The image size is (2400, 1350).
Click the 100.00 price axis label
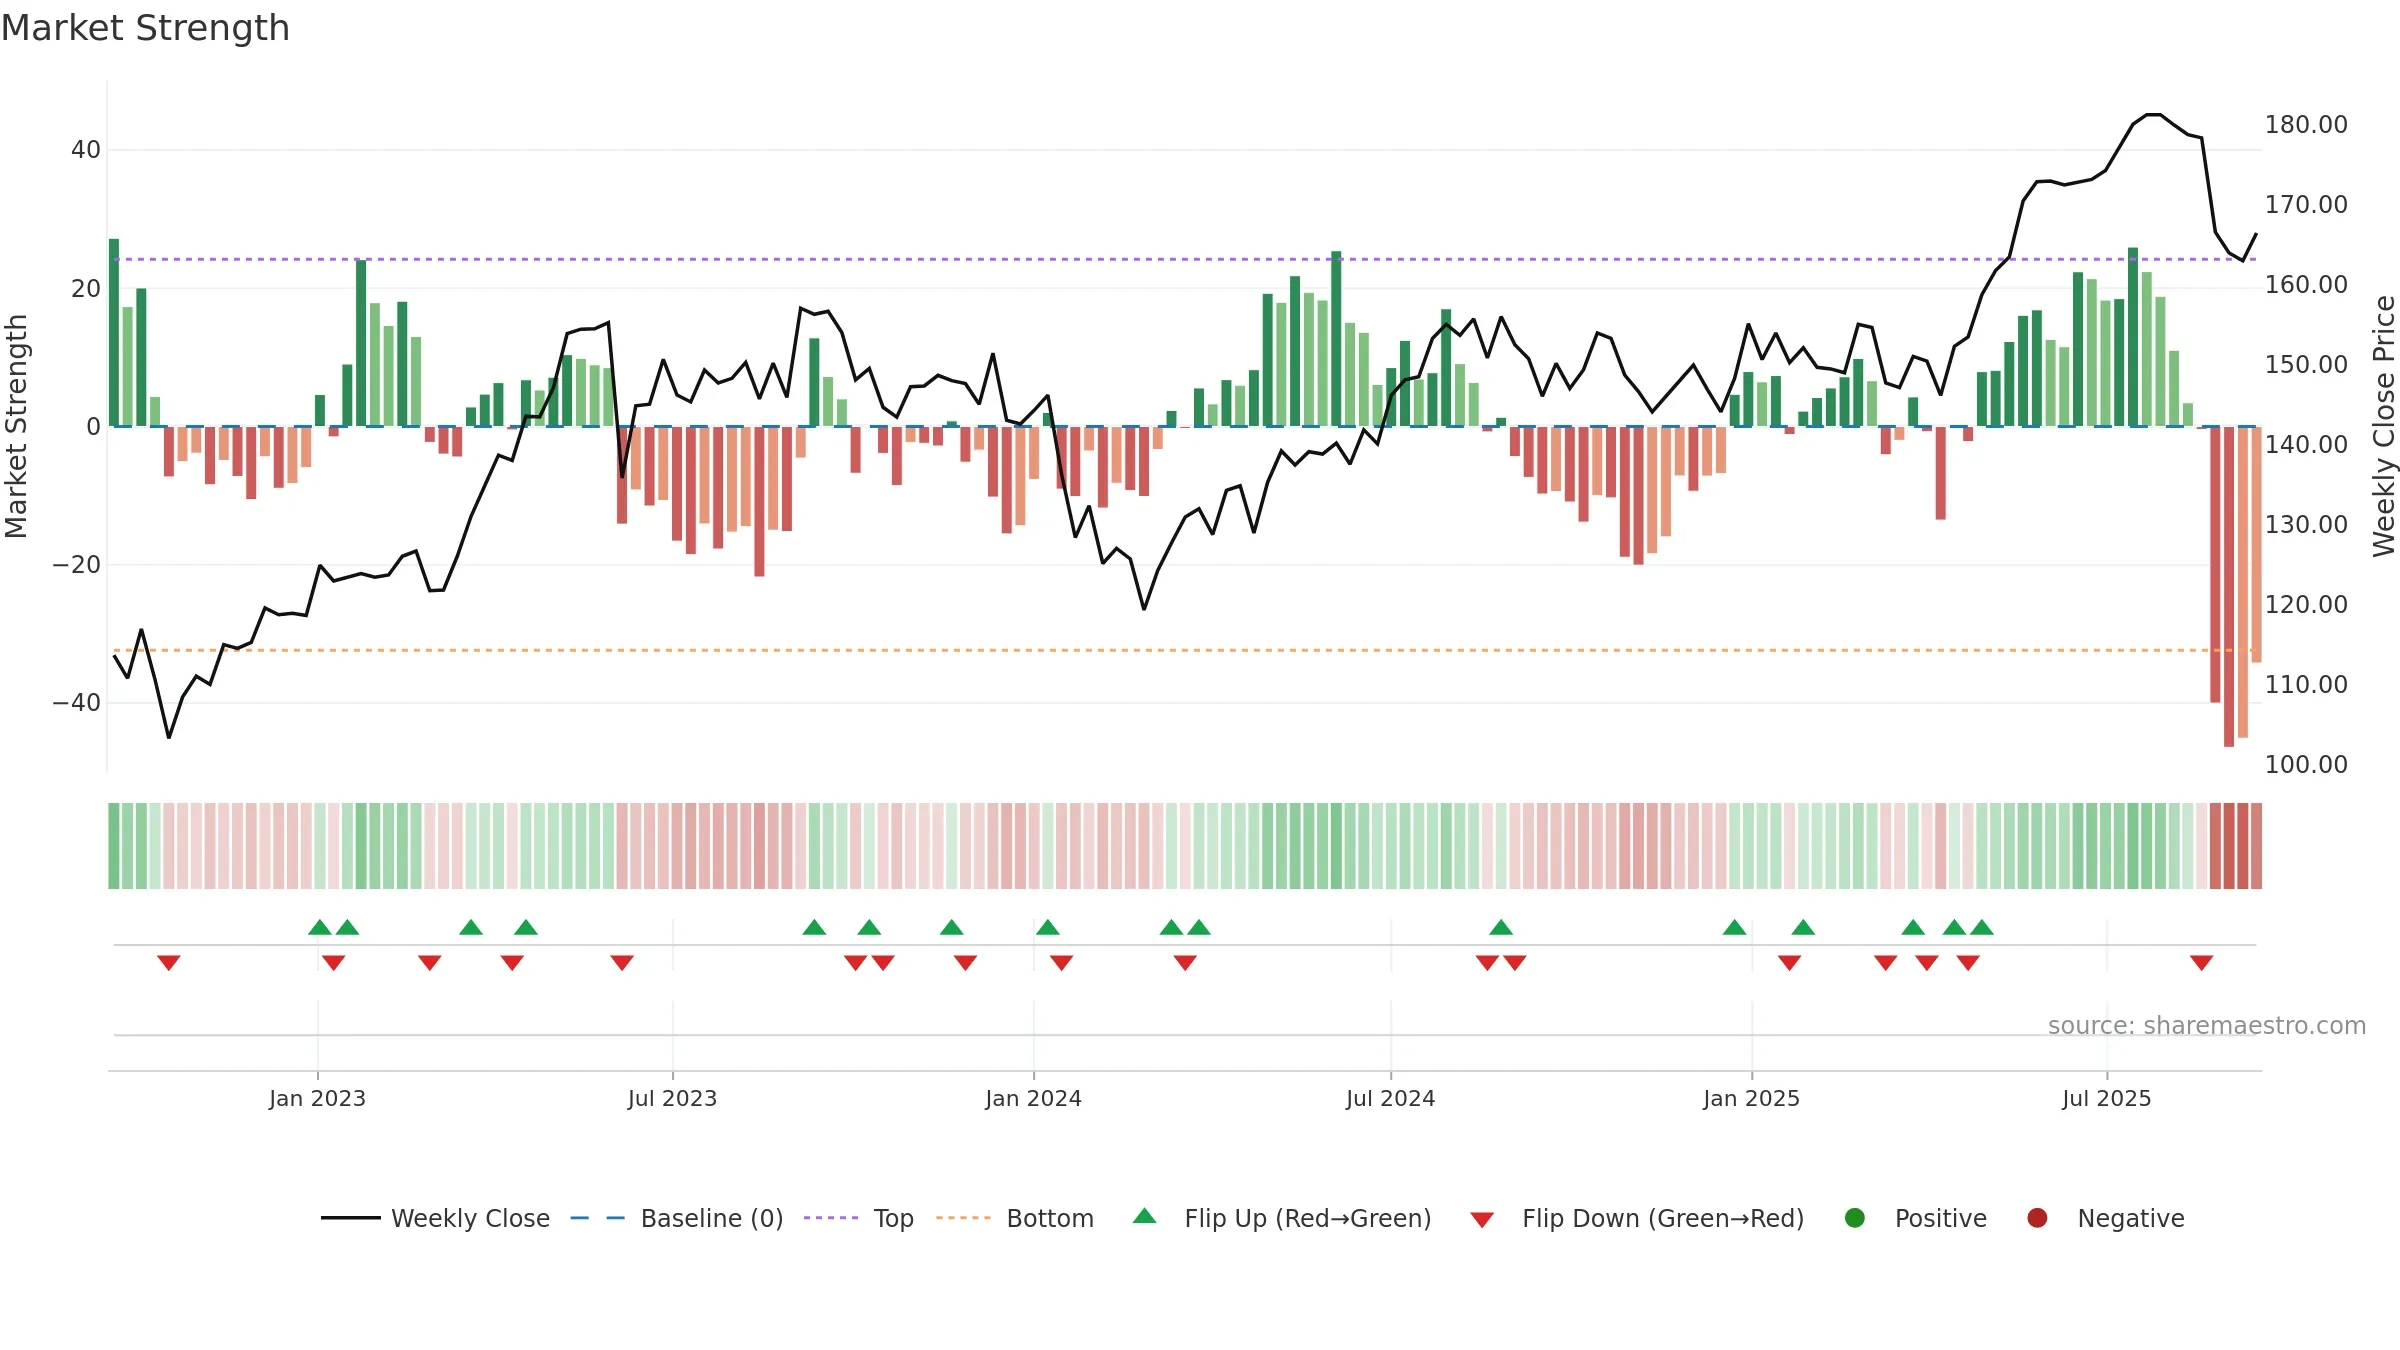pyautogui.click(x=2306, y=765)
